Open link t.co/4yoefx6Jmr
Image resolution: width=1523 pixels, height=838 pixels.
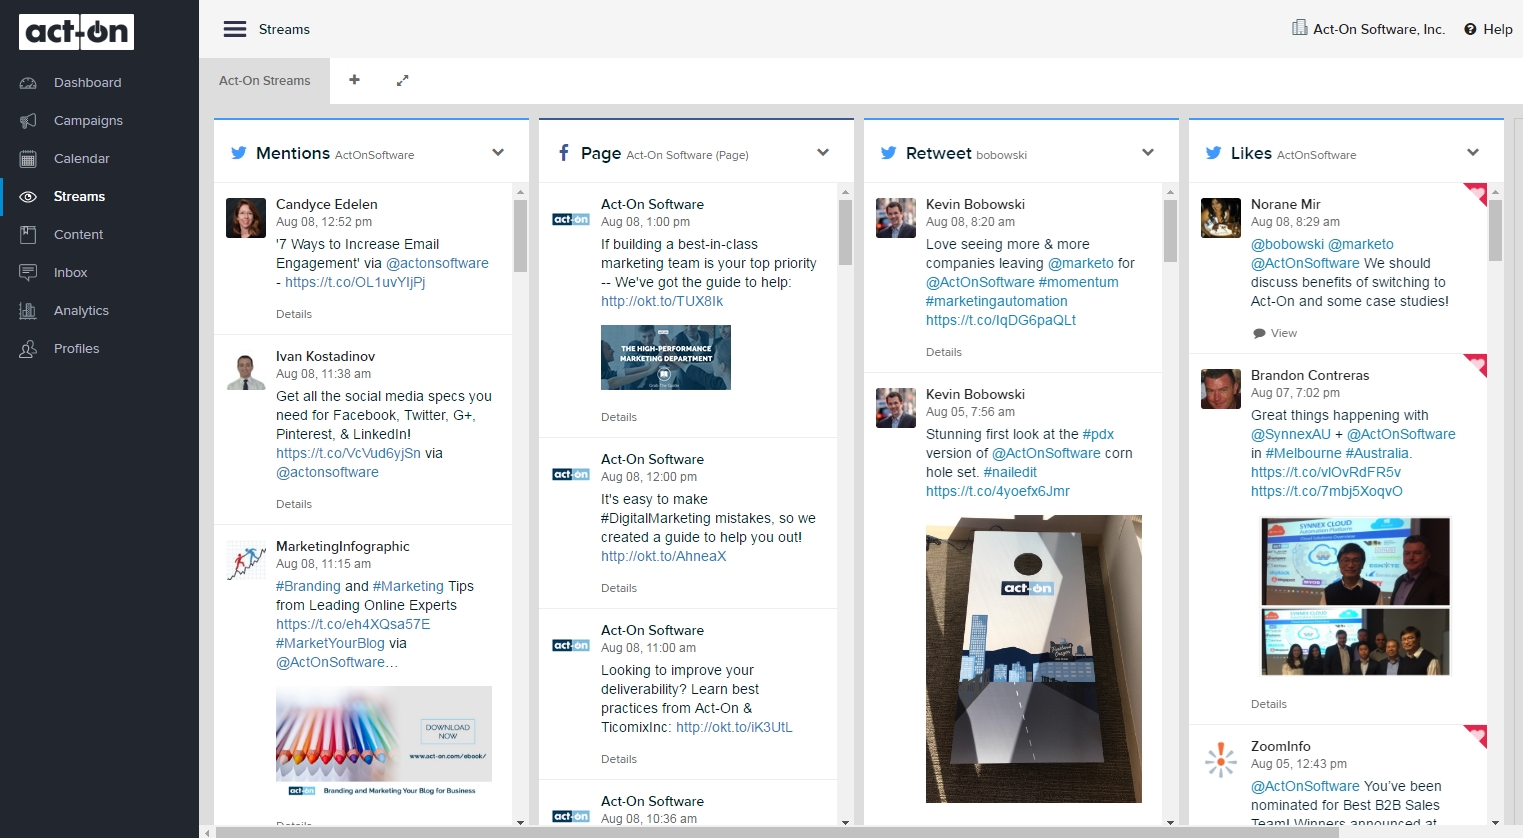[998, 491]
